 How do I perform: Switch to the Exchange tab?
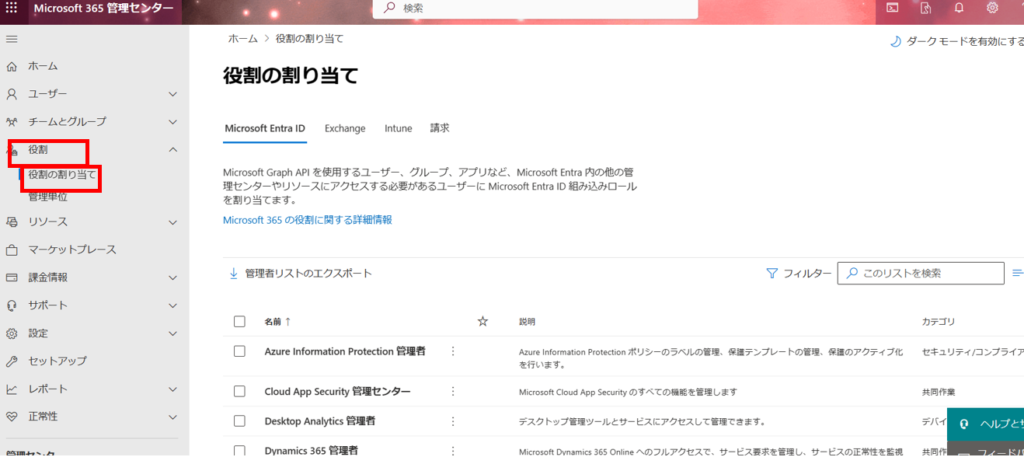345,129
